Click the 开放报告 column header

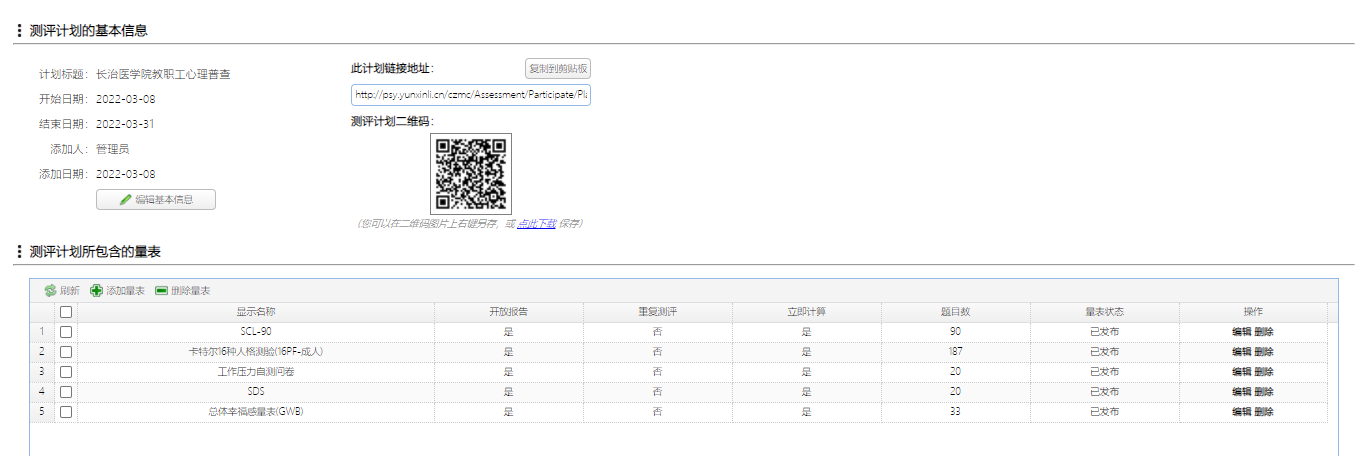click(x=508, y=312)
